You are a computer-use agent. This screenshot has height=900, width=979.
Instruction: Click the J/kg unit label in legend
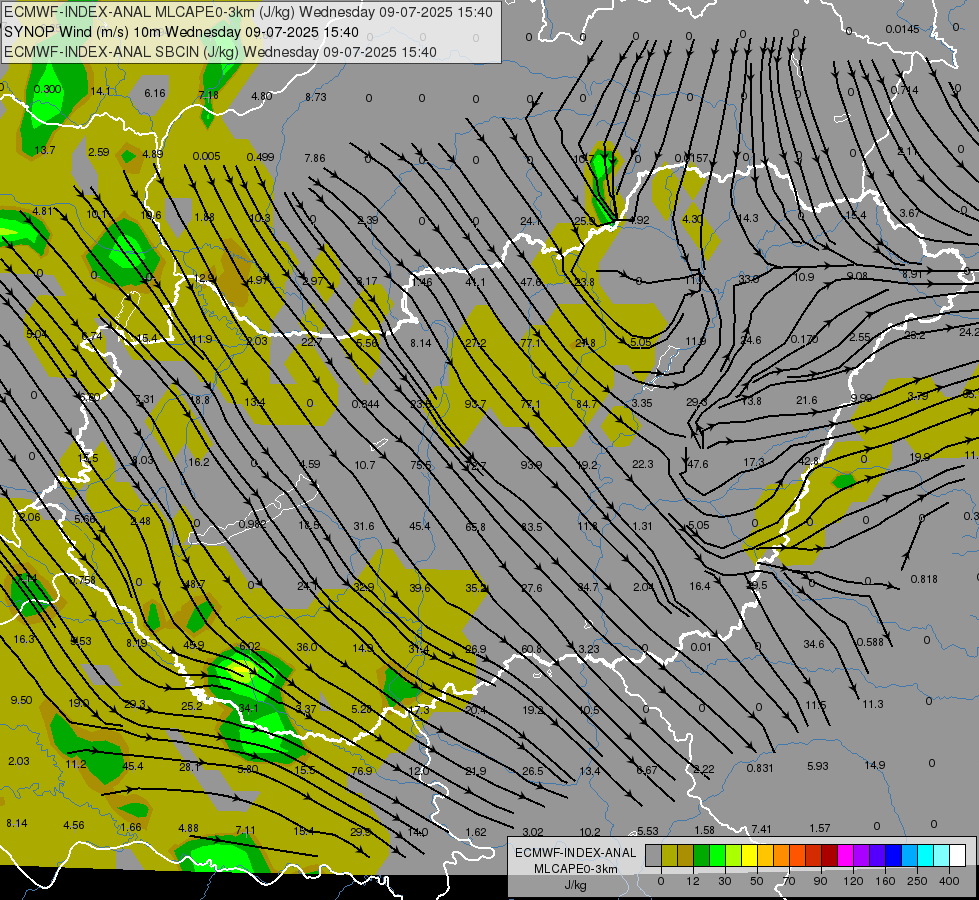[576, 885]
